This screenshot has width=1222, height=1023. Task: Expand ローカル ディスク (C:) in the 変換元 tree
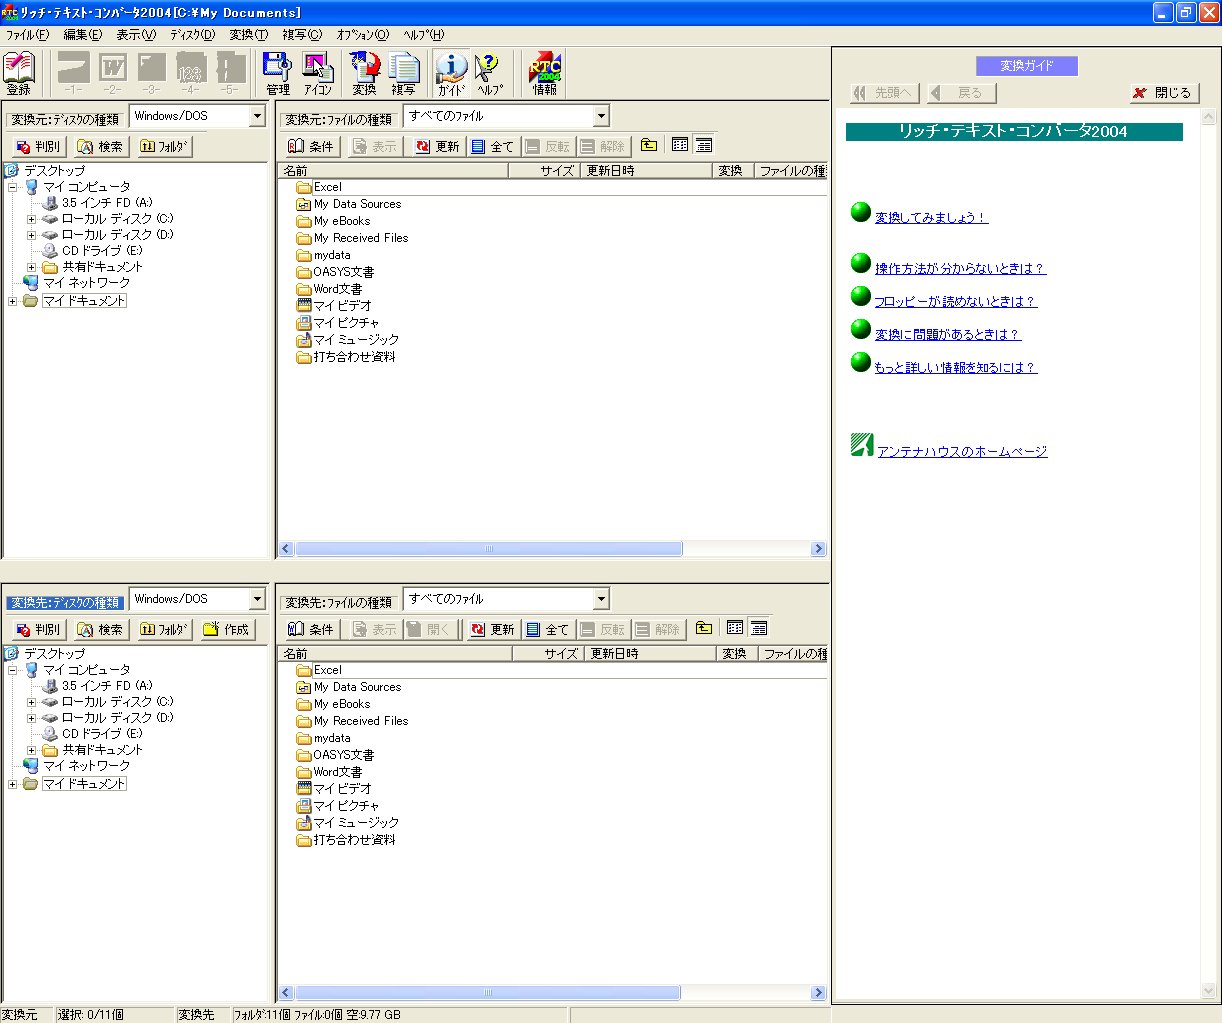coord(31,219)
